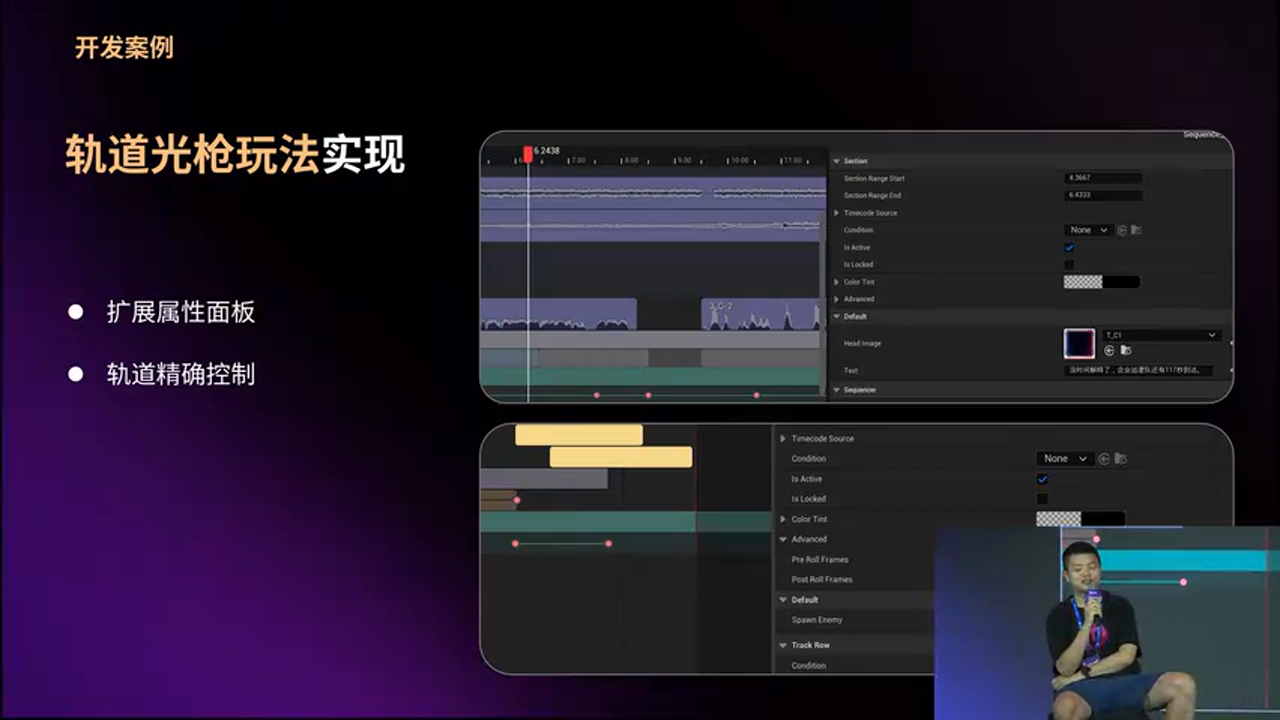Click the Section Range Start value field

point(1104,178)
